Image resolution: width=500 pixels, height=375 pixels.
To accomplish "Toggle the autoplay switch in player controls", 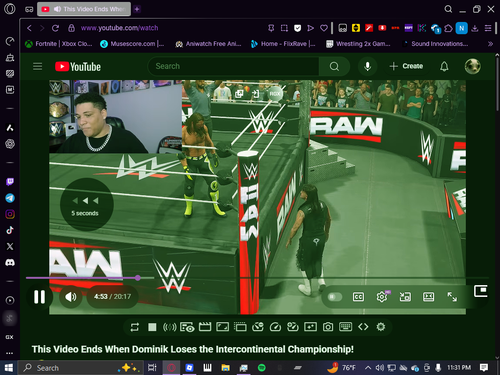I will click(335, 297).
